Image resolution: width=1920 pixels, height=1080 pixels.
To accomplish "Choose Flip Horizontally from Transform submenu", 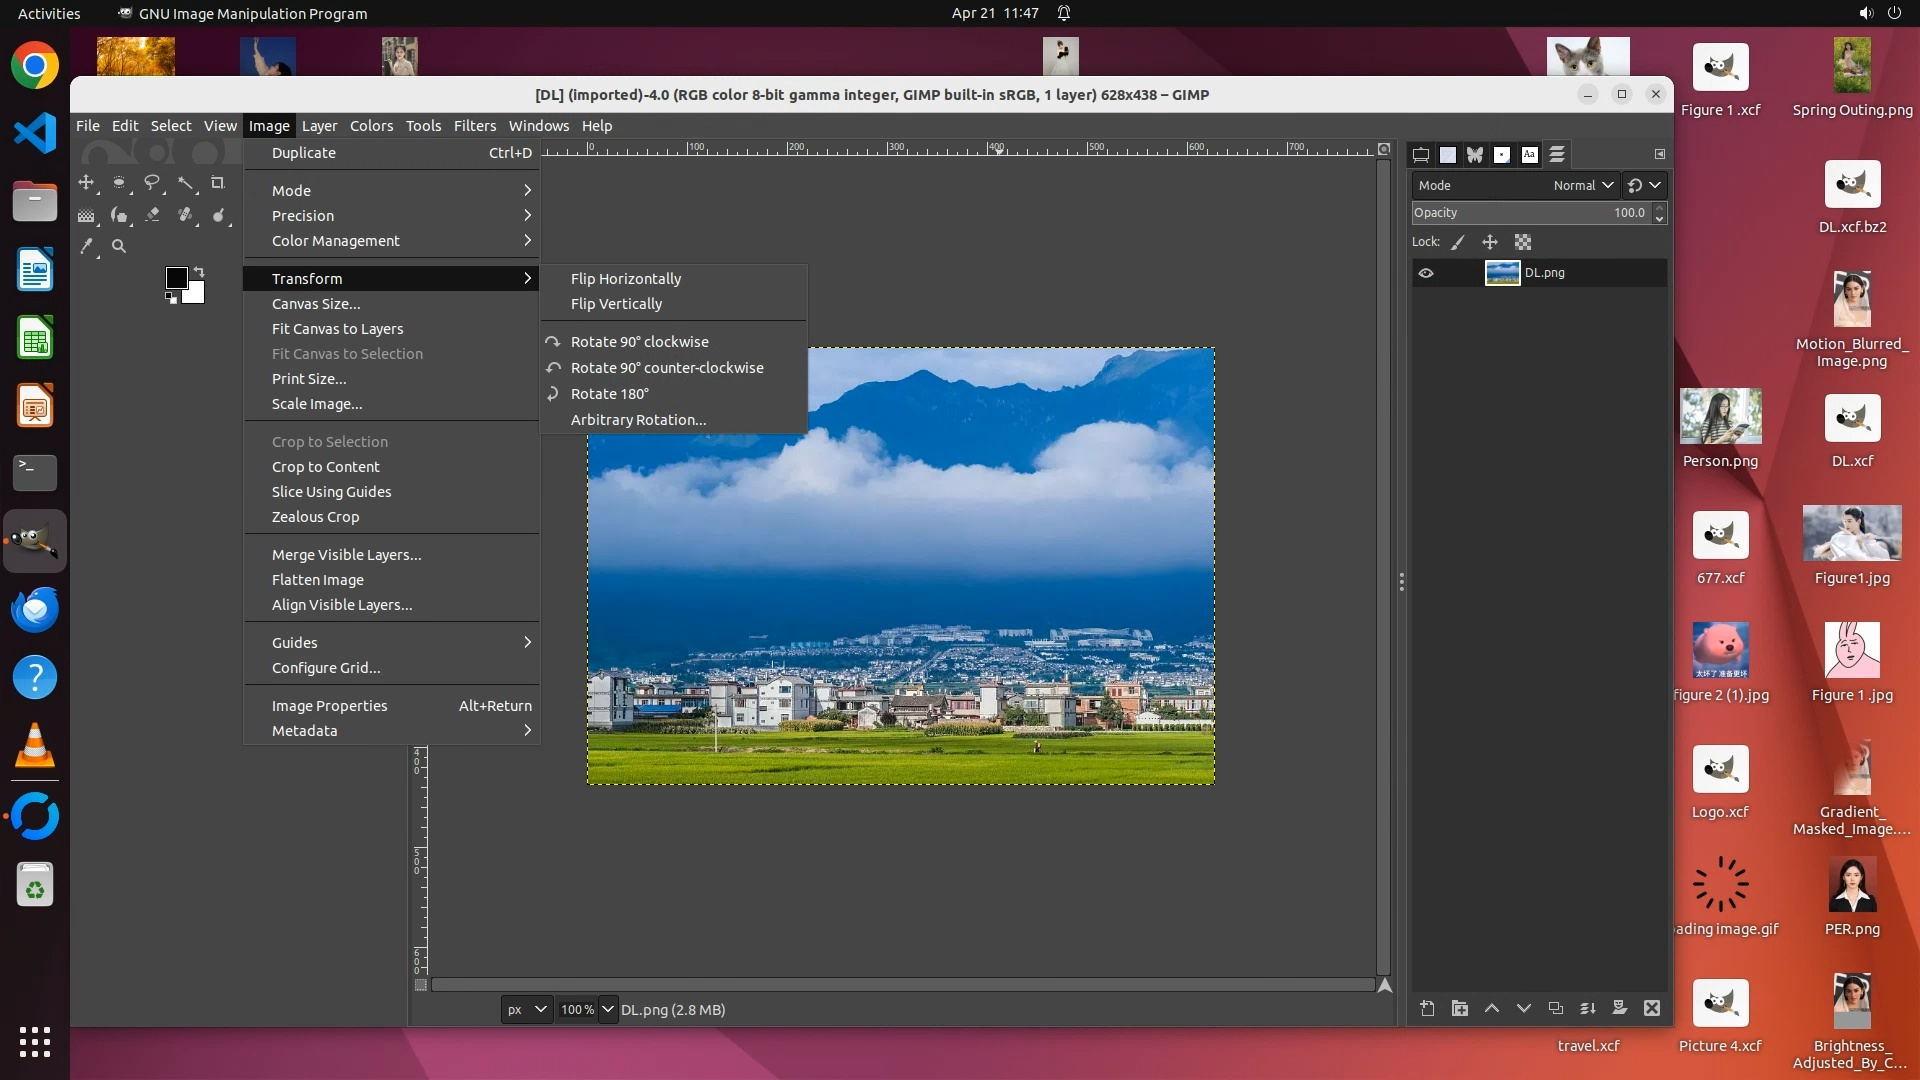I will point(625,279).
